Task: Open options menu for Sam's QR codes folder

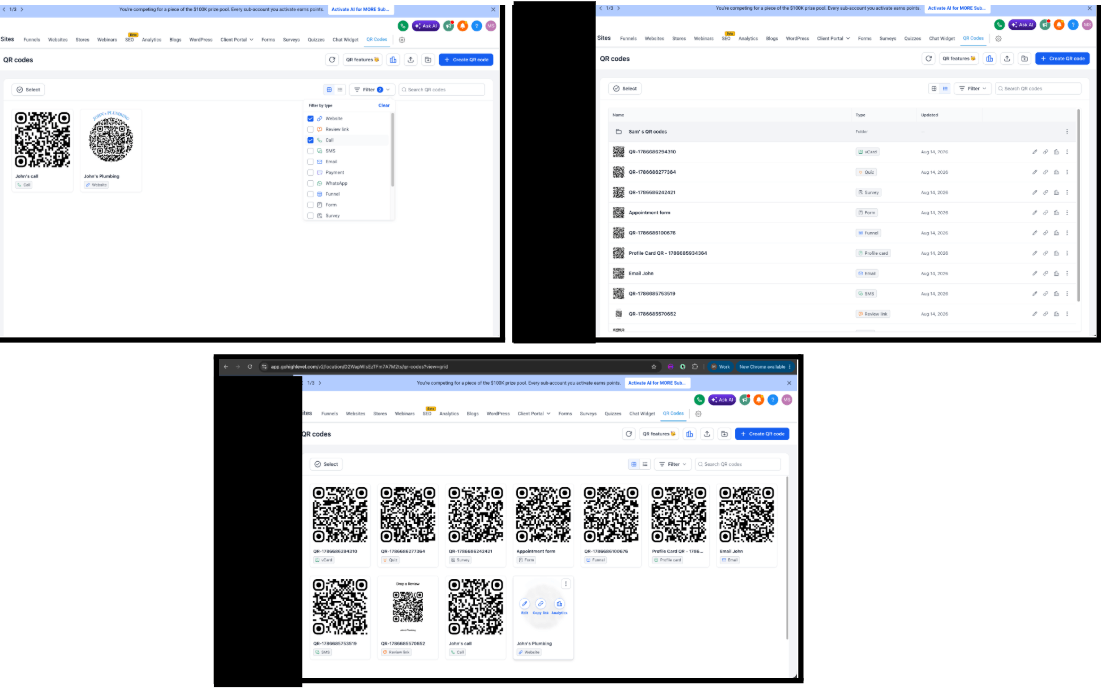Action: (1067, 131)
